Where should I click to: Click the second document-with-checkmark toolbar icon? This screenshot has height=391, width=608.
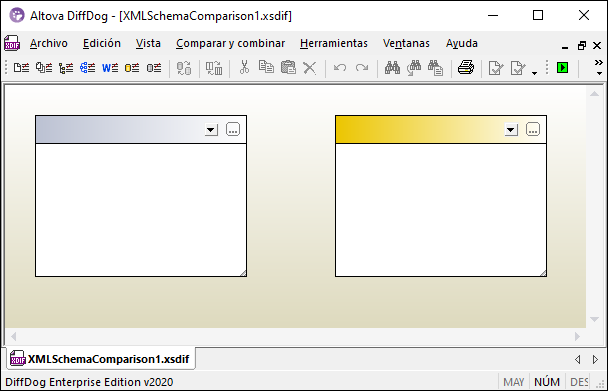518,68
